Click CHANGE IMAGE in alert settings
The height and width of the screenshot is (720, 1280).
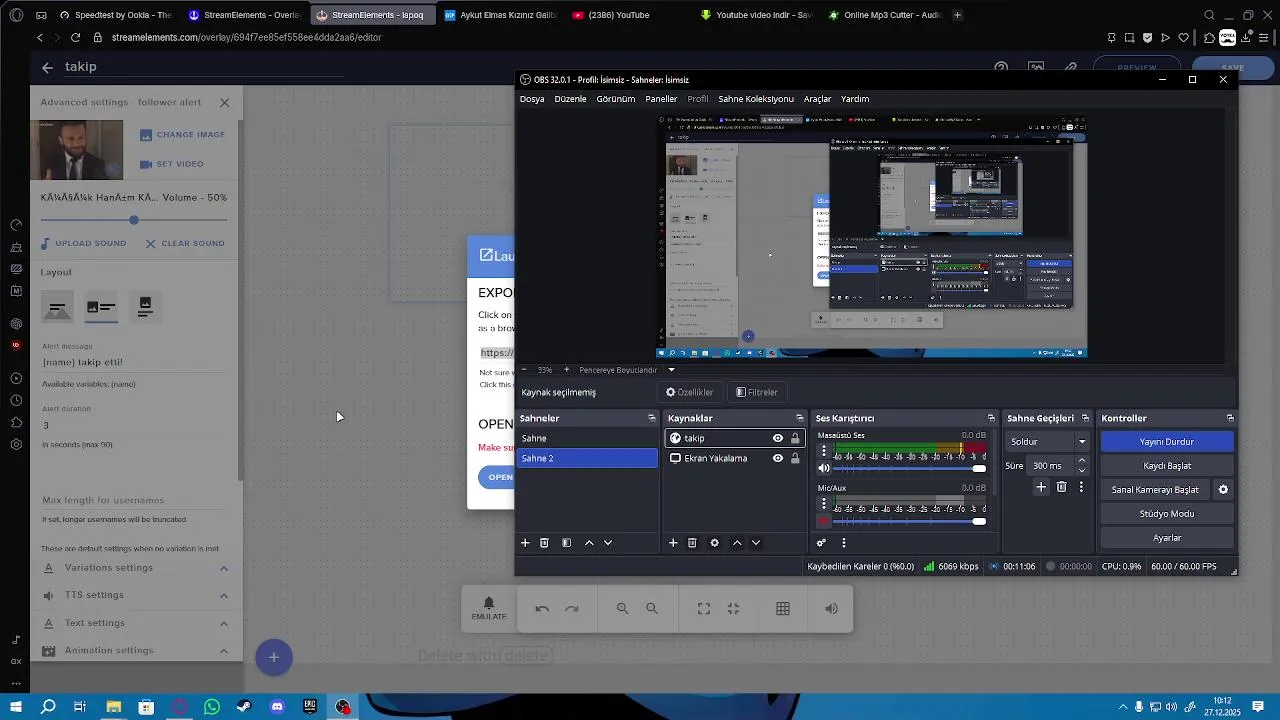point(182,134)
